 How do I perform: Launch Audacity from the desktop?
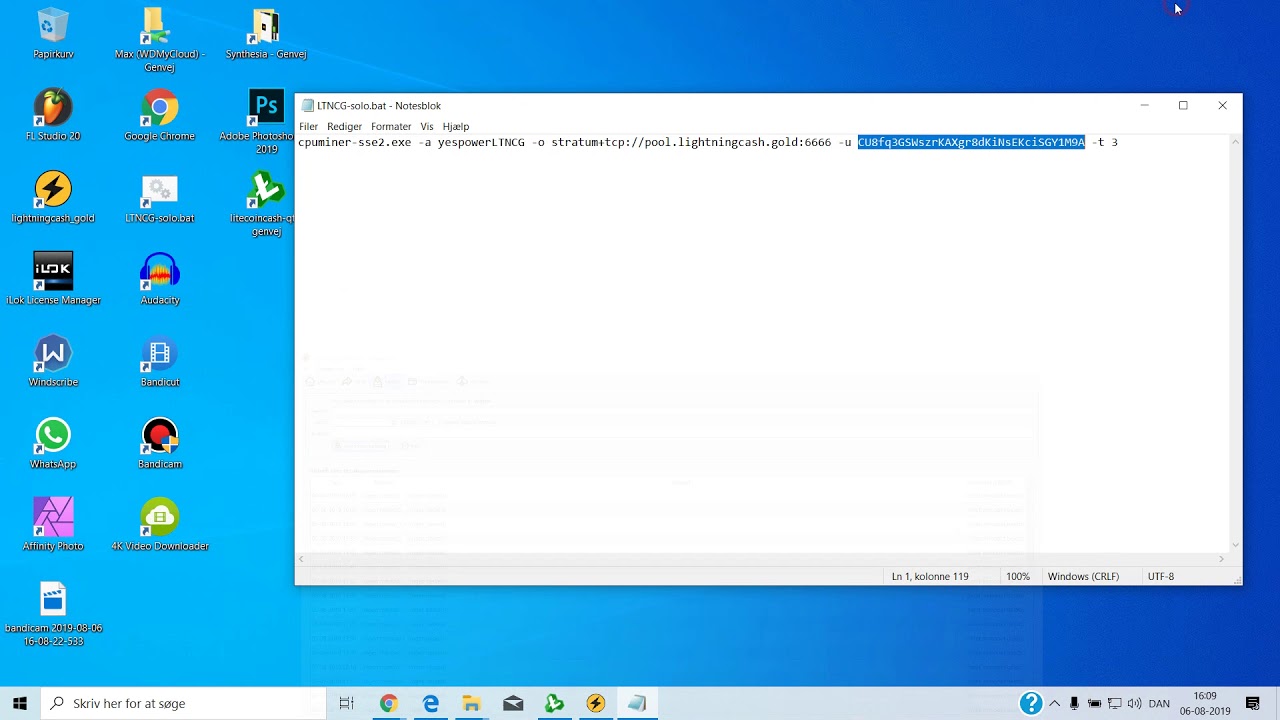pos(160,279)
